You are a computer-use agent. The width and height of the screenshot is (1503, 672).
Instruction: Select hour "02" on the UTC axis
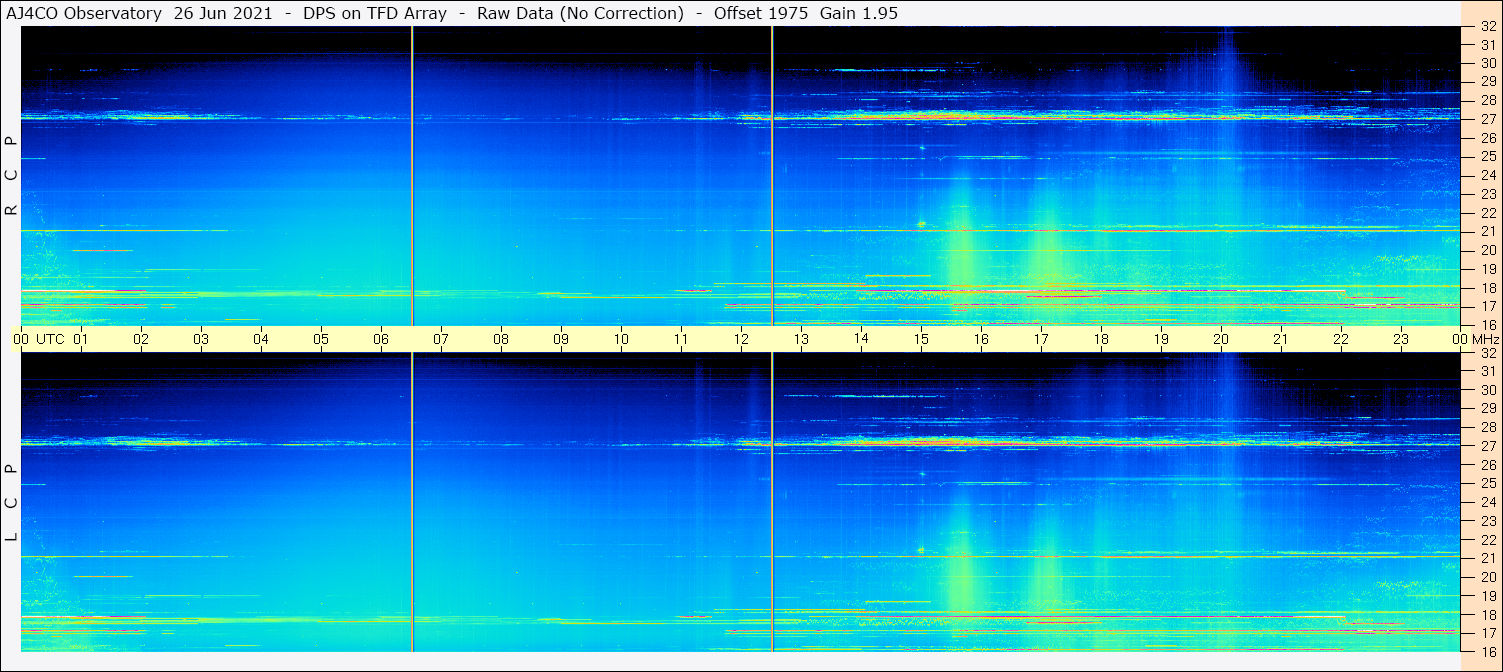(x=141, y=339)
